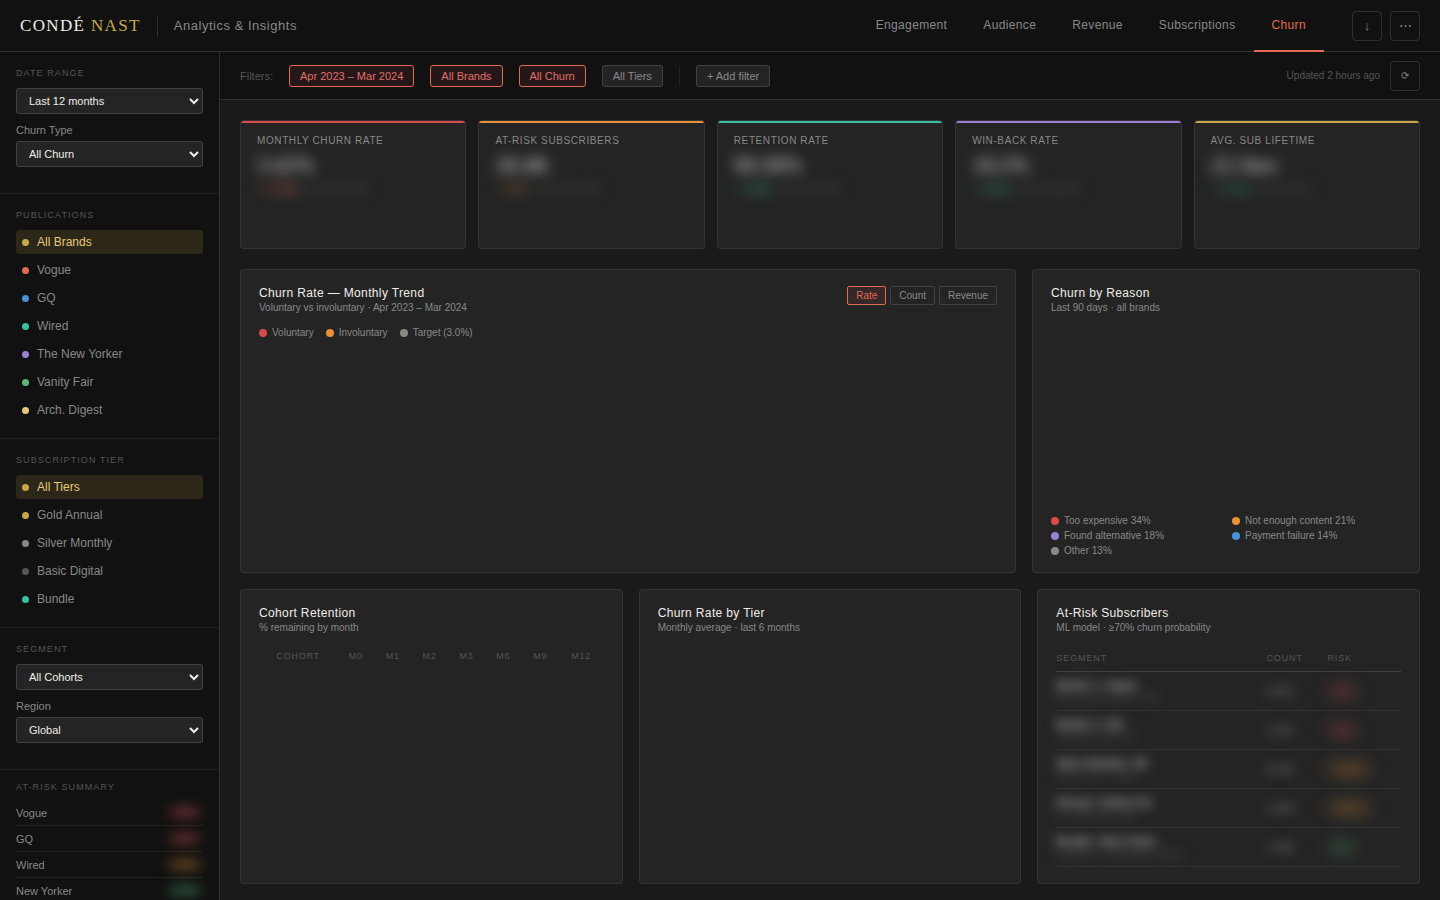Open the Last 12 months date range dropdown
Viewport: 1440px width, 900px height.
(109, 101)
